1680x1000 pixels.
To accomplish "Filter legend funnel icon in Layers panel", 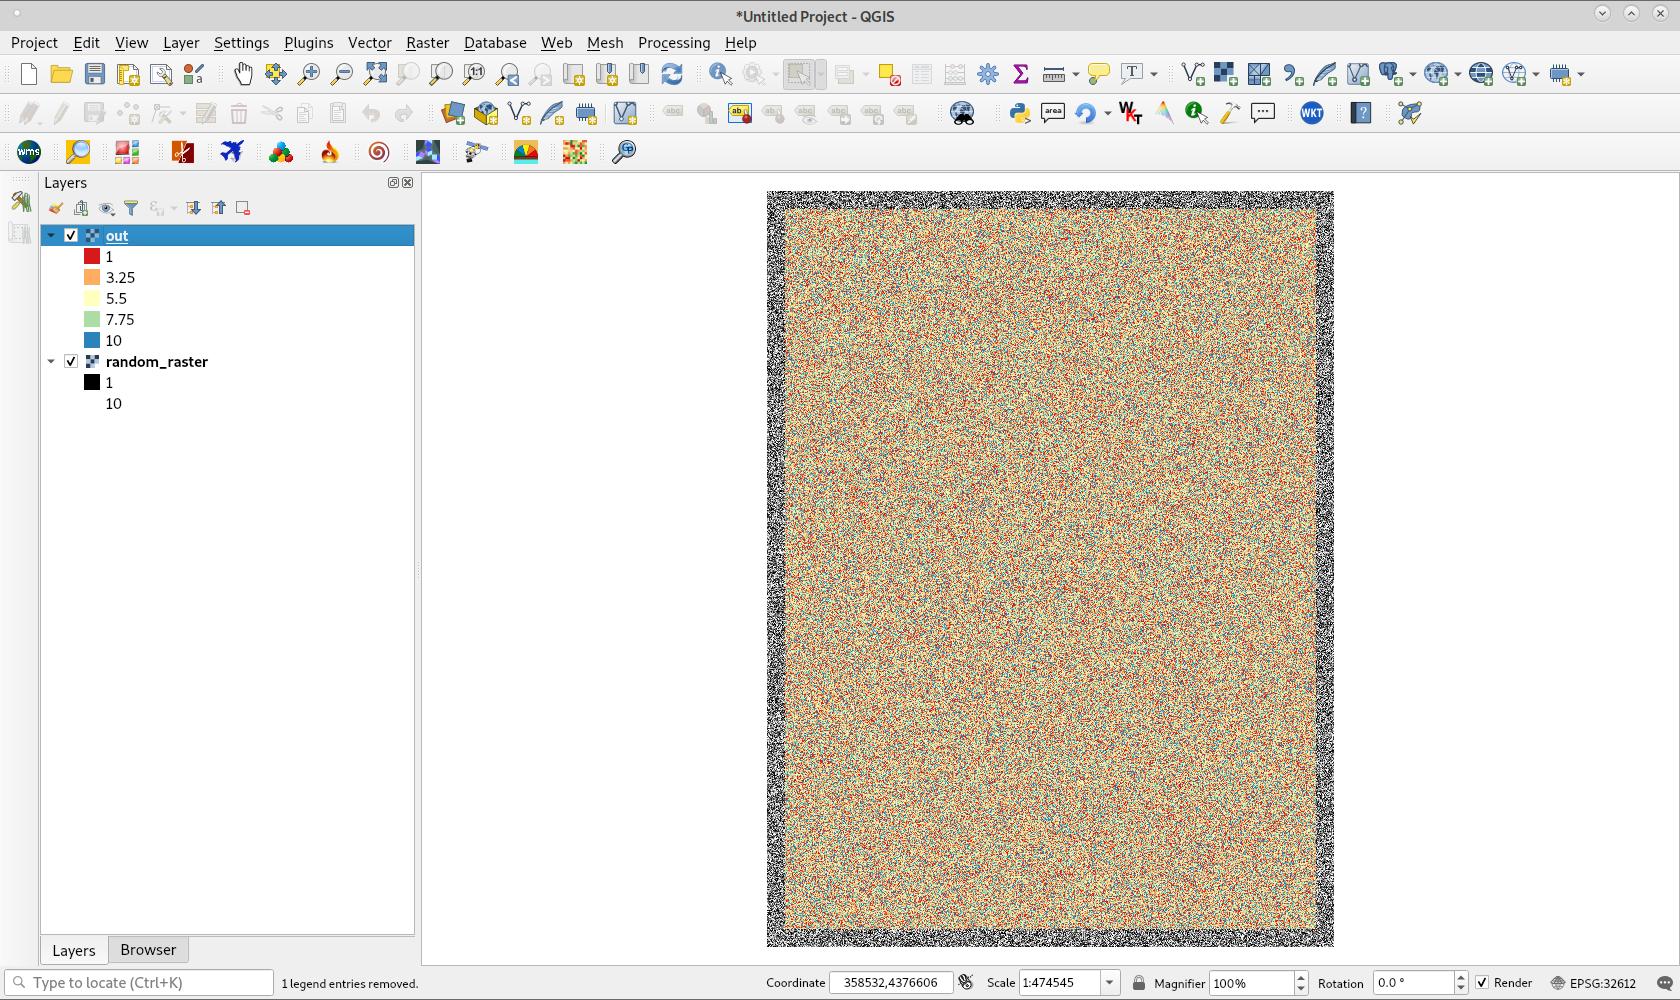I will [131, 208].
